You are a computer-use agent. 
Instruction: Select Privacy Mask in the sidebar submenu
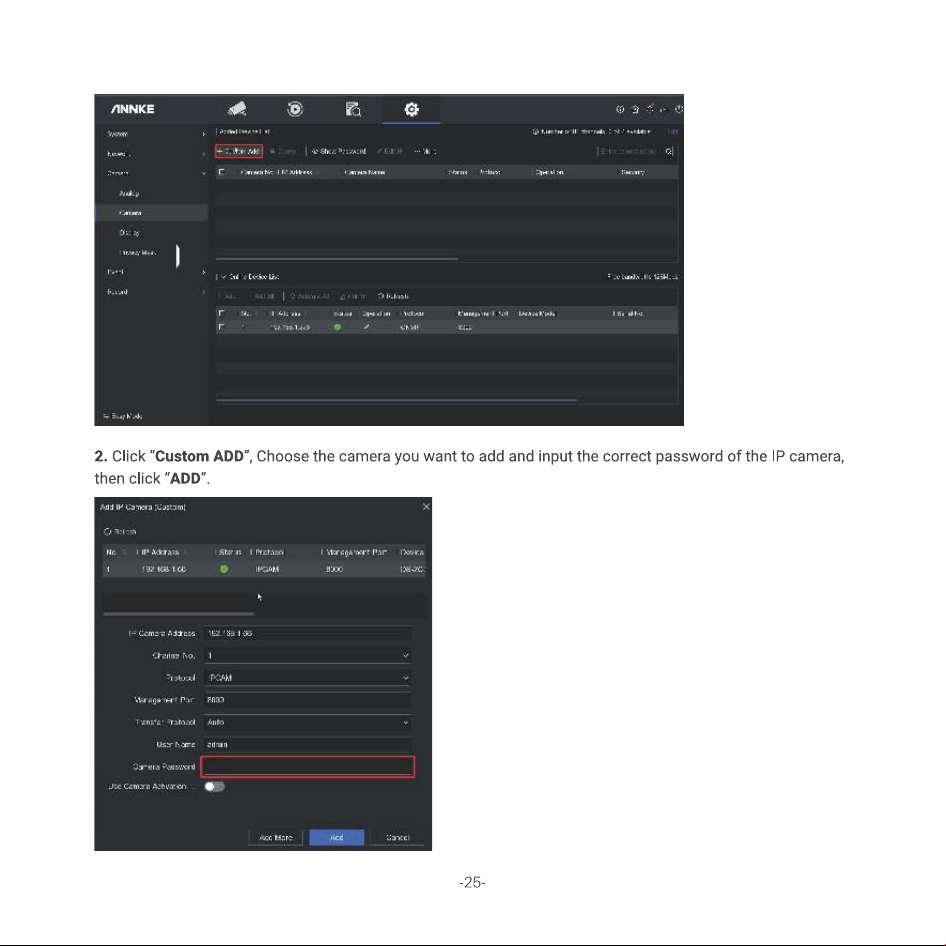137,253
